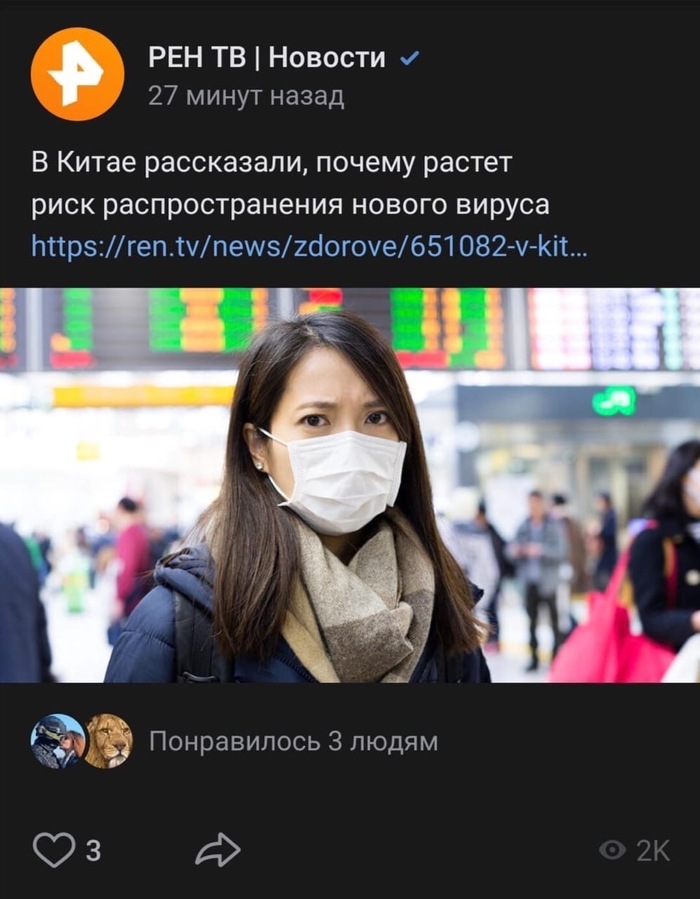Viewport: 700px width, 899px height.
Task: Click the '27 минут назад' timestamp
Action: [247, 96]
